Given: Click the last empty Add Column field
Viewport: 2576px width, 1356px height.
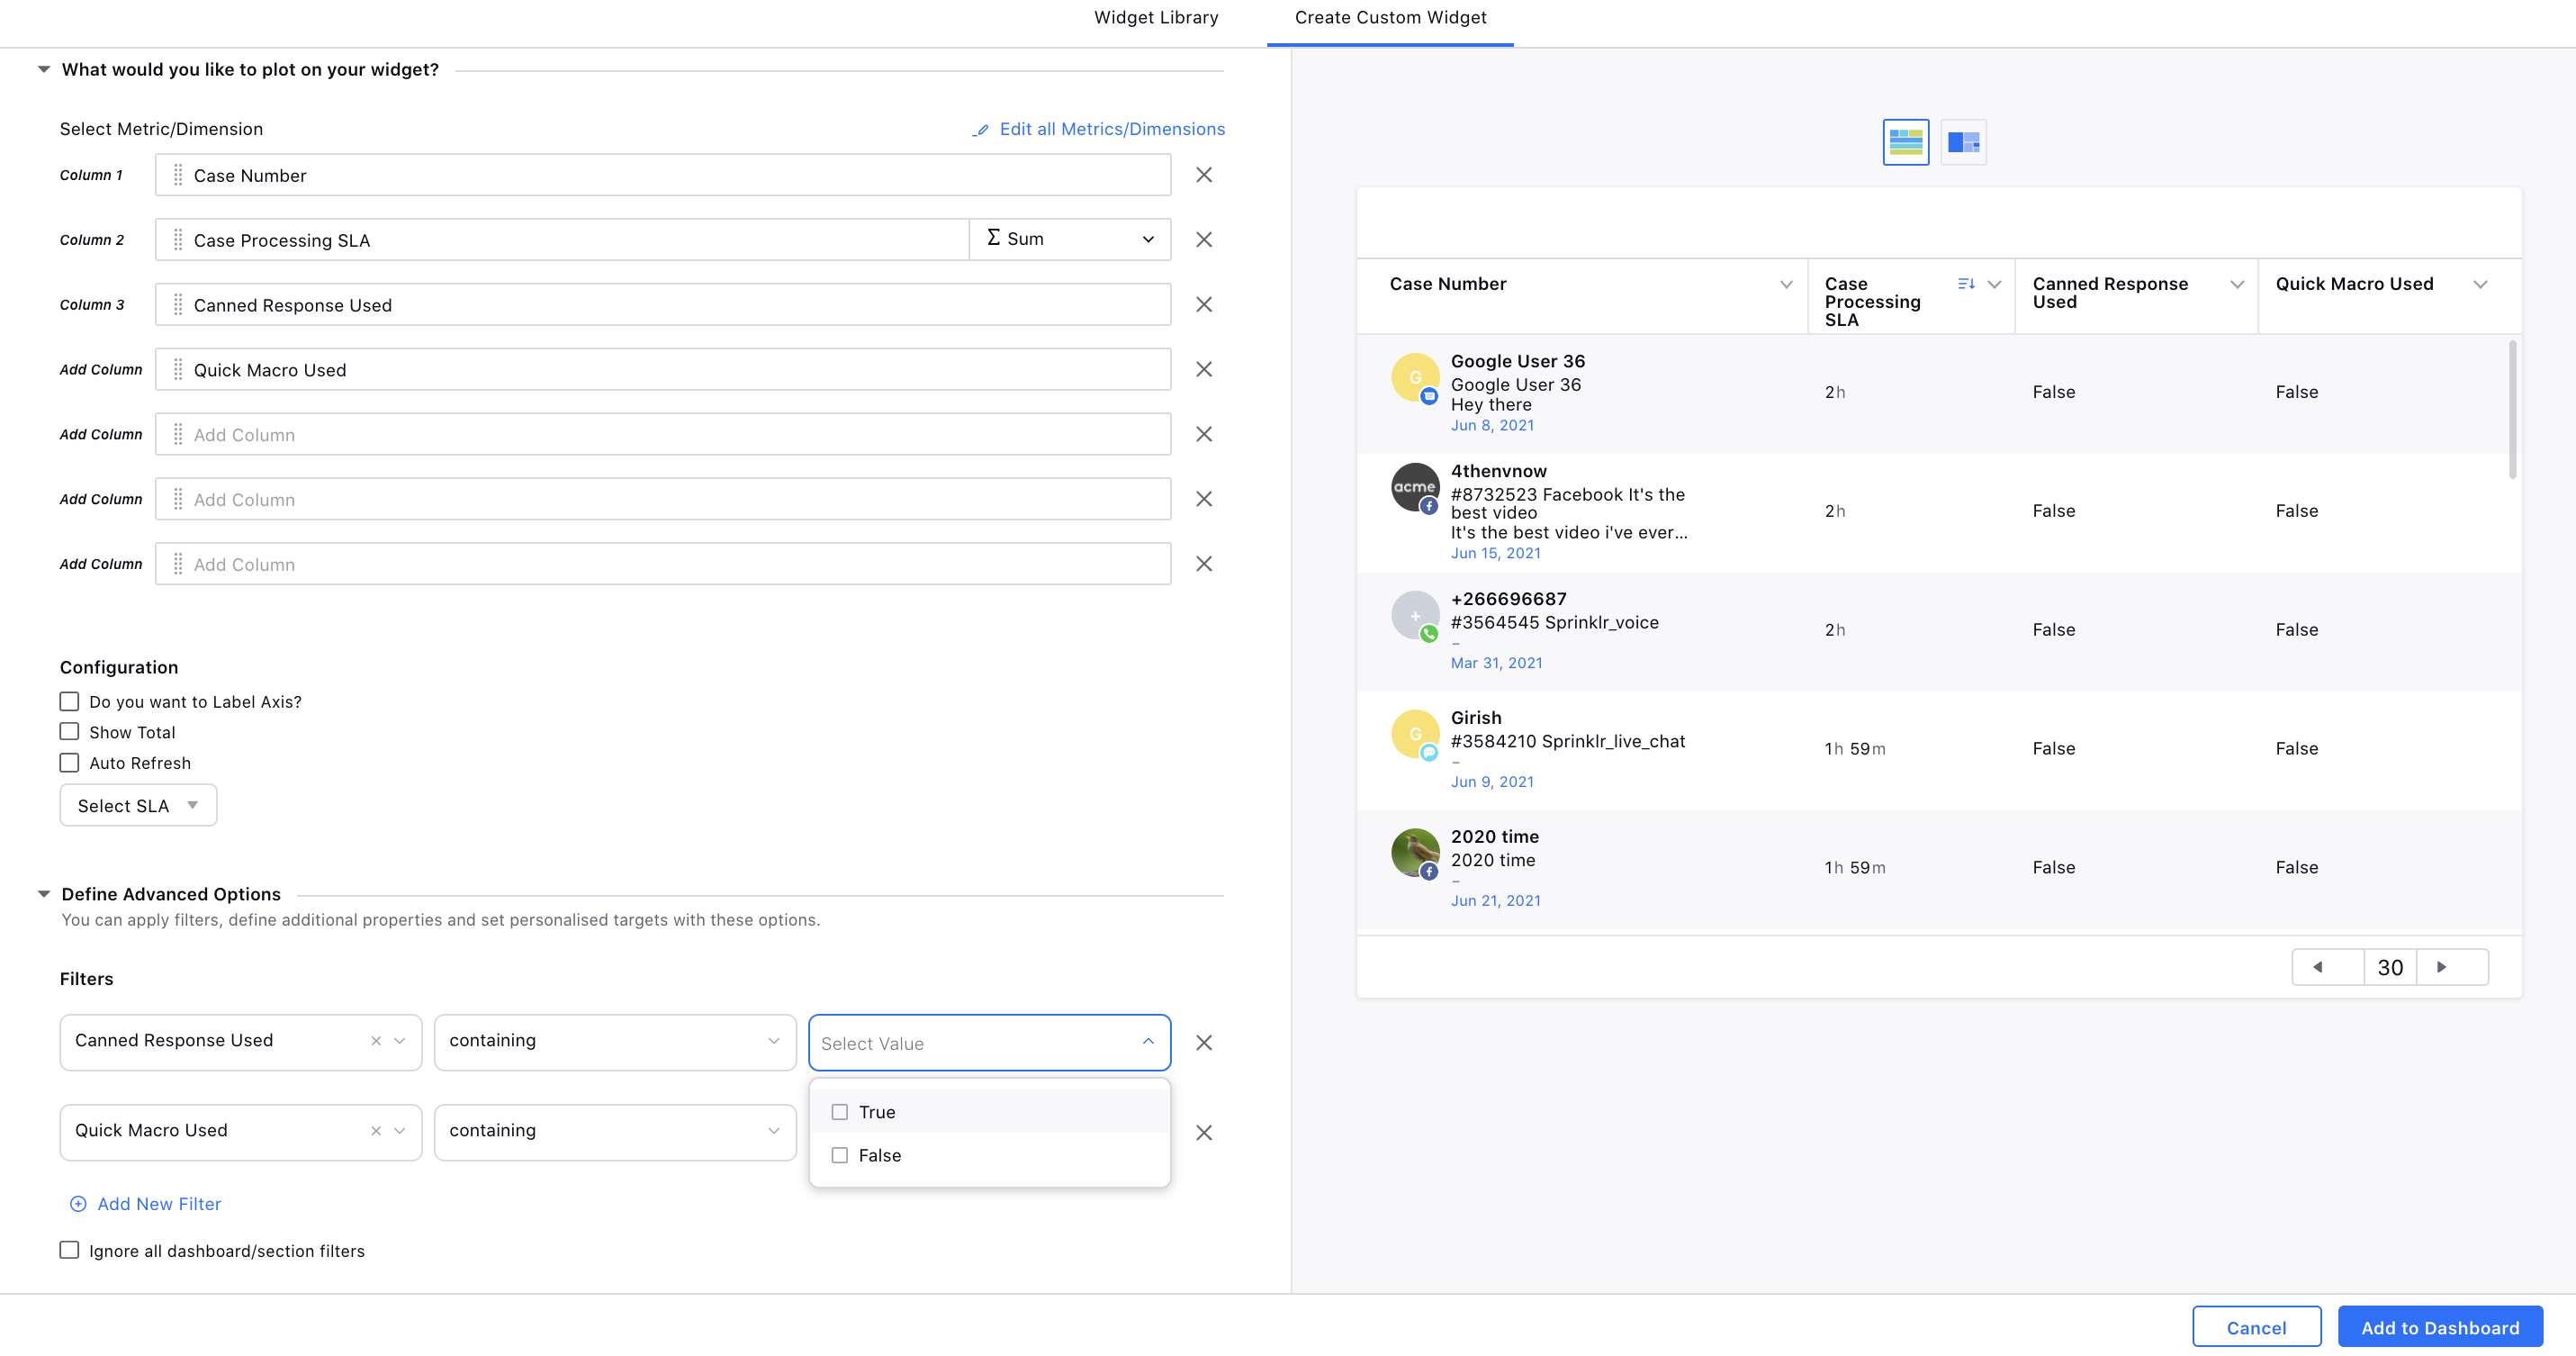Looking at the screenshot, I should [663, 564].
